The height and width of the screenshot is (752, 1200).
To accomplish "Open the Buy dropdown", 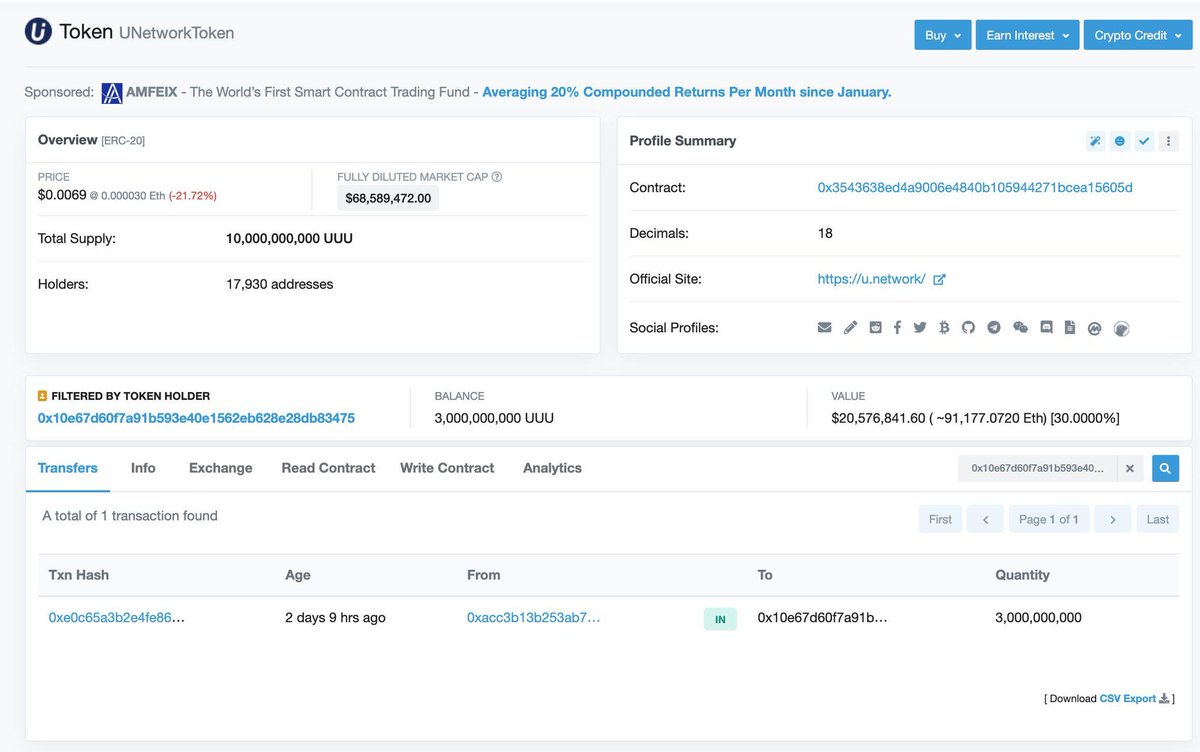I will [x=943, y=35].
